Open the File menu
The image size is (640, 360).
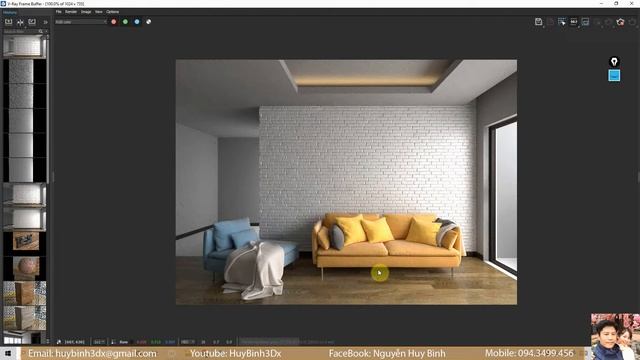click(x=58, y=12)
